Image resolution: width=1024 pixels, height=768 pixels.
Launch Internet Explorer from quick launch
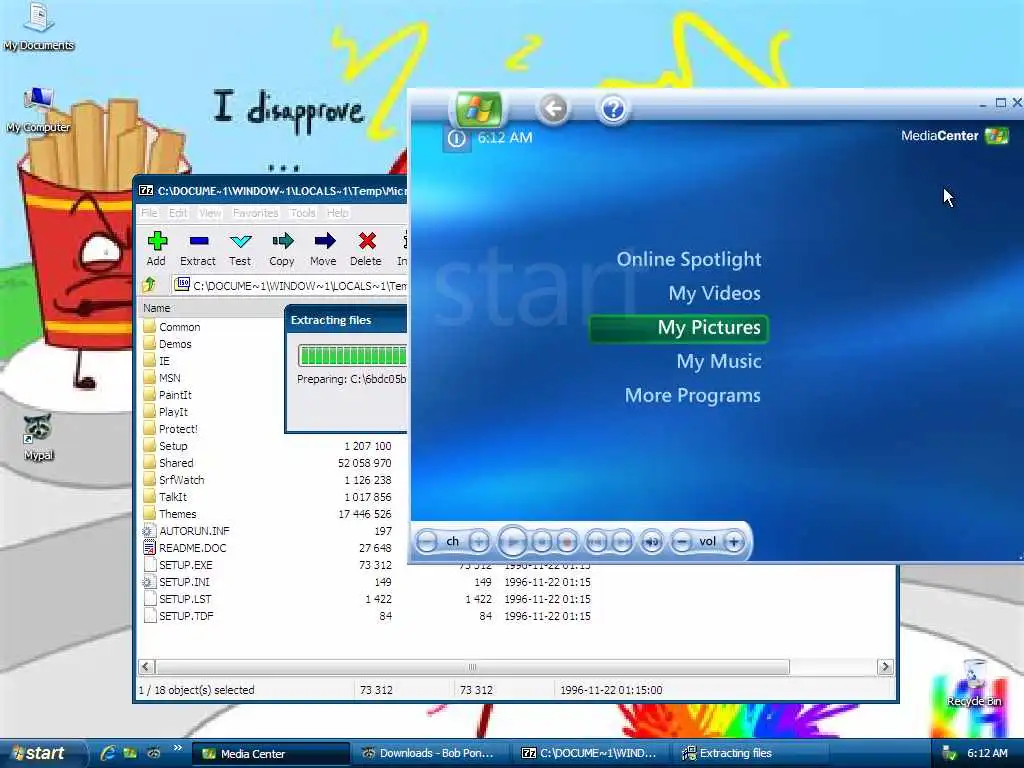click(x=108, y=753)
